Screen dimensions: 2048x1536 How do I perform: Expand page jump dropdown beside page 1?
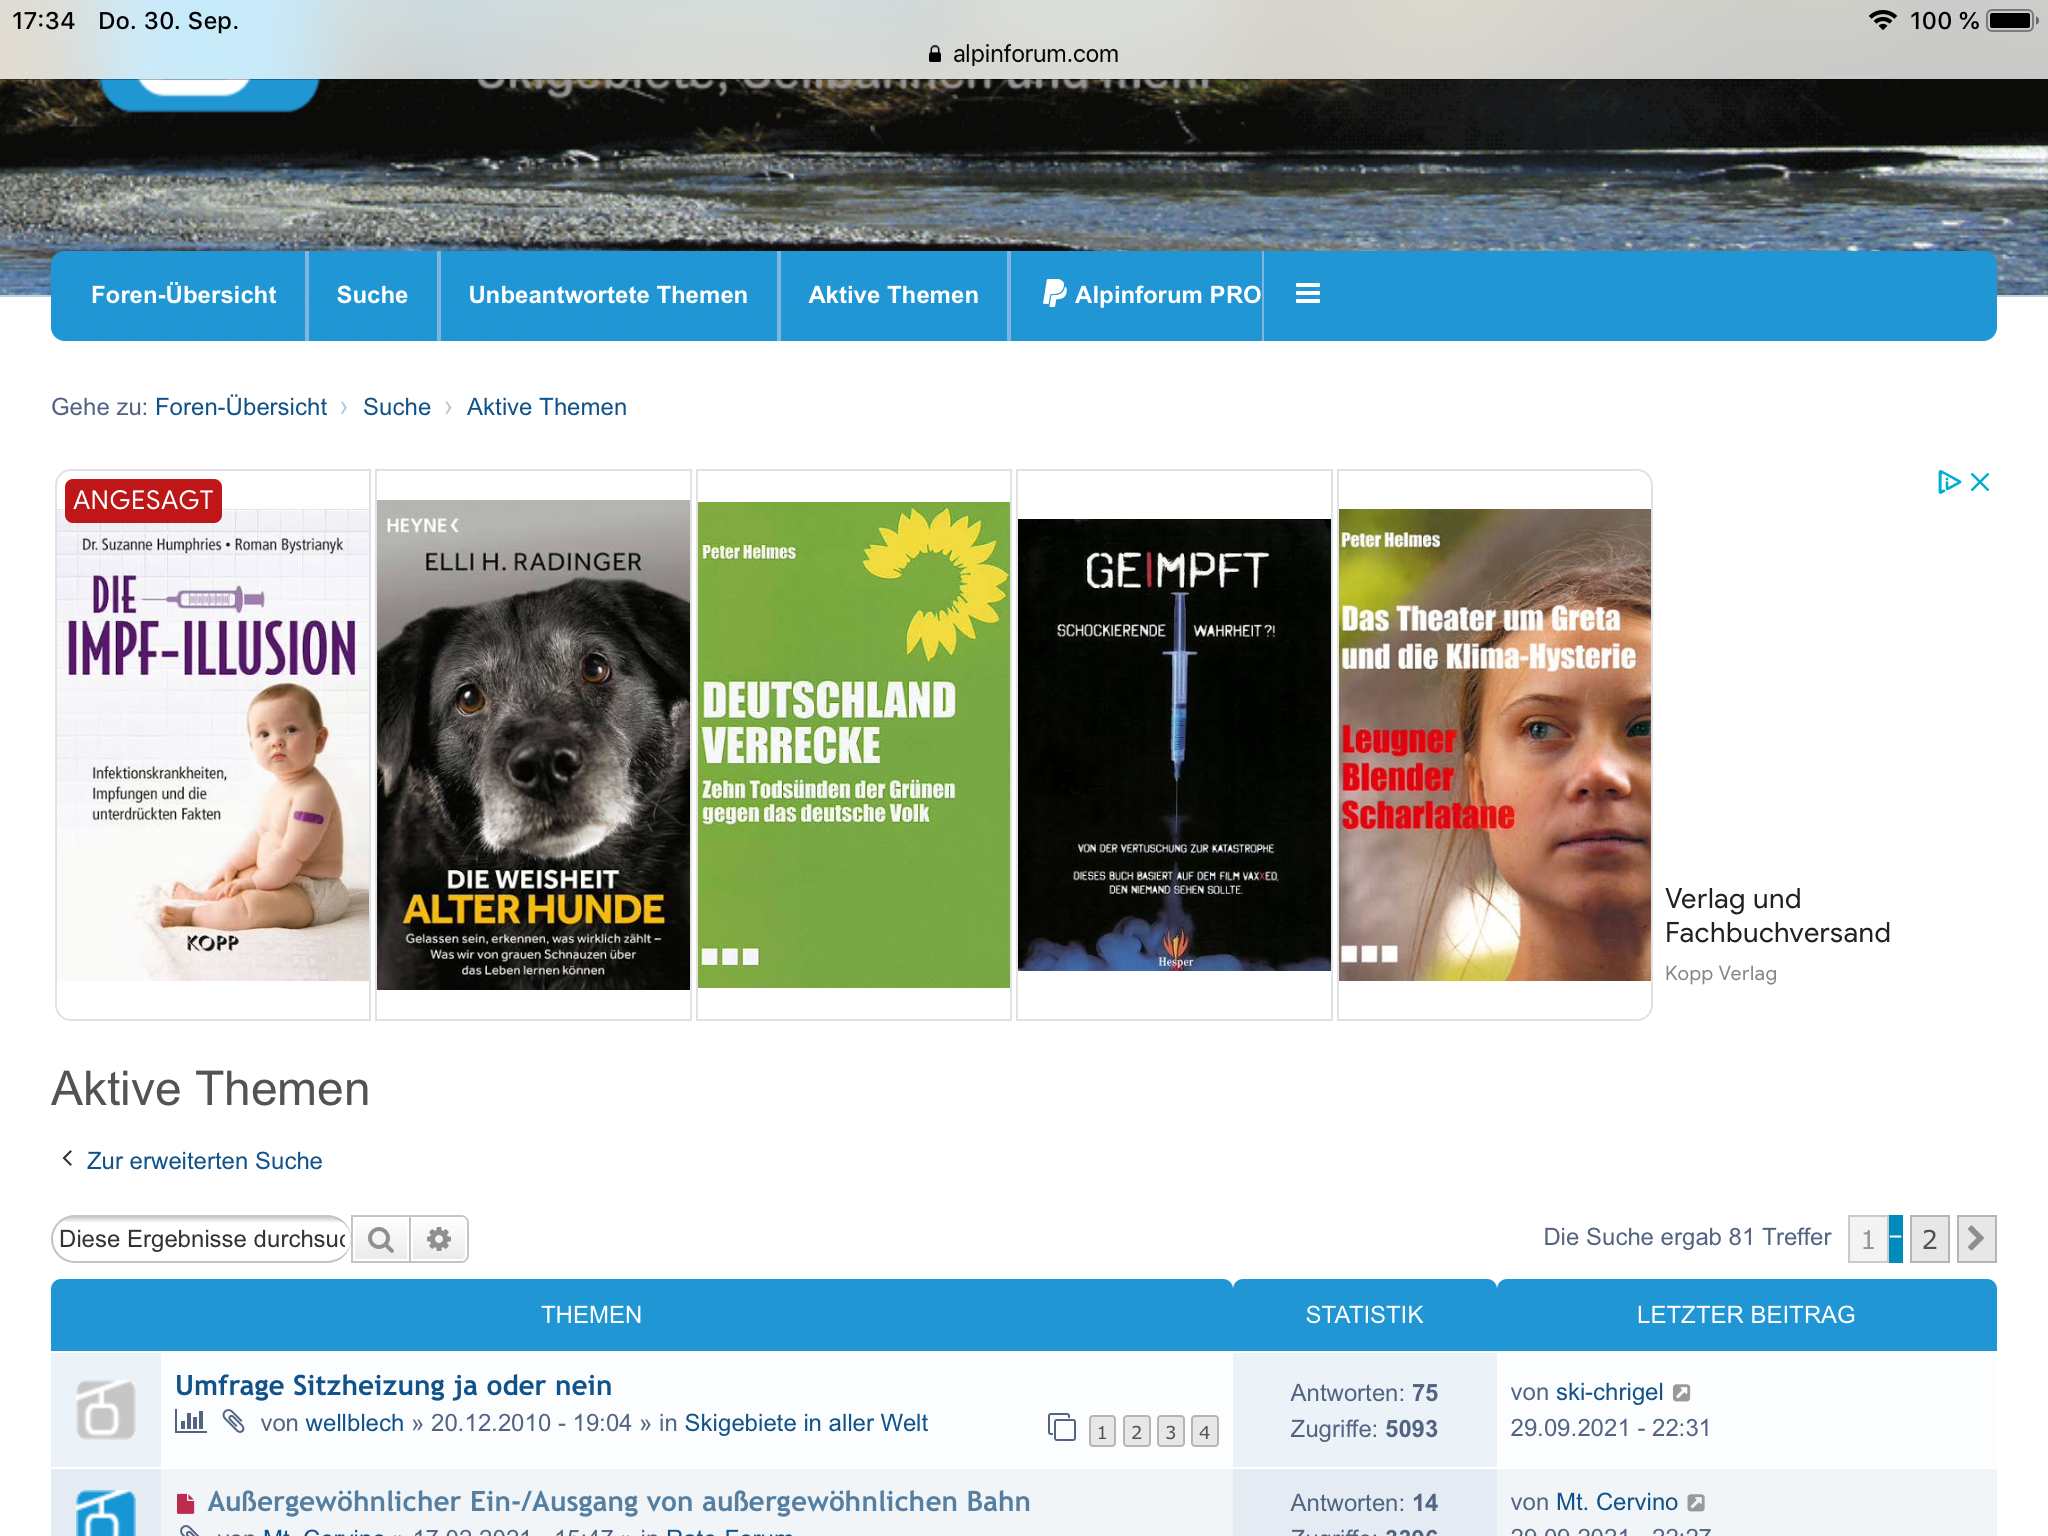pos(1895,1239)
